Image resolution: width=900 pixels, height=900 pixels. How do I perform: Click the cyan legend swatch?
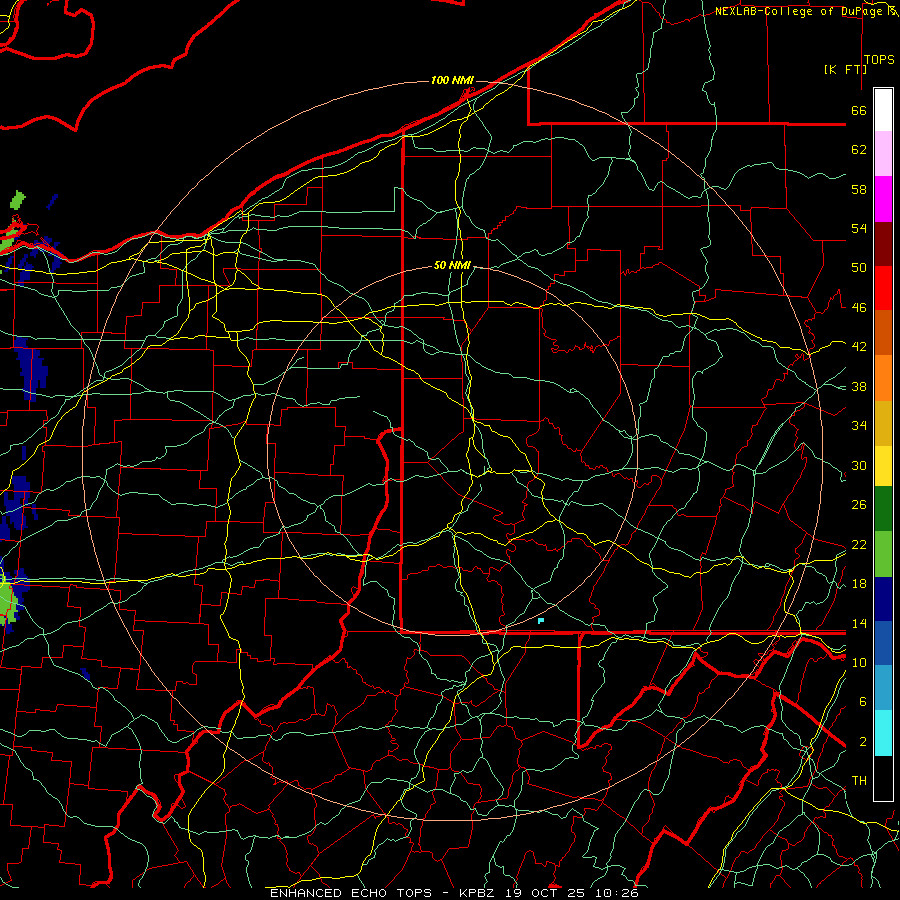(883, 732)
